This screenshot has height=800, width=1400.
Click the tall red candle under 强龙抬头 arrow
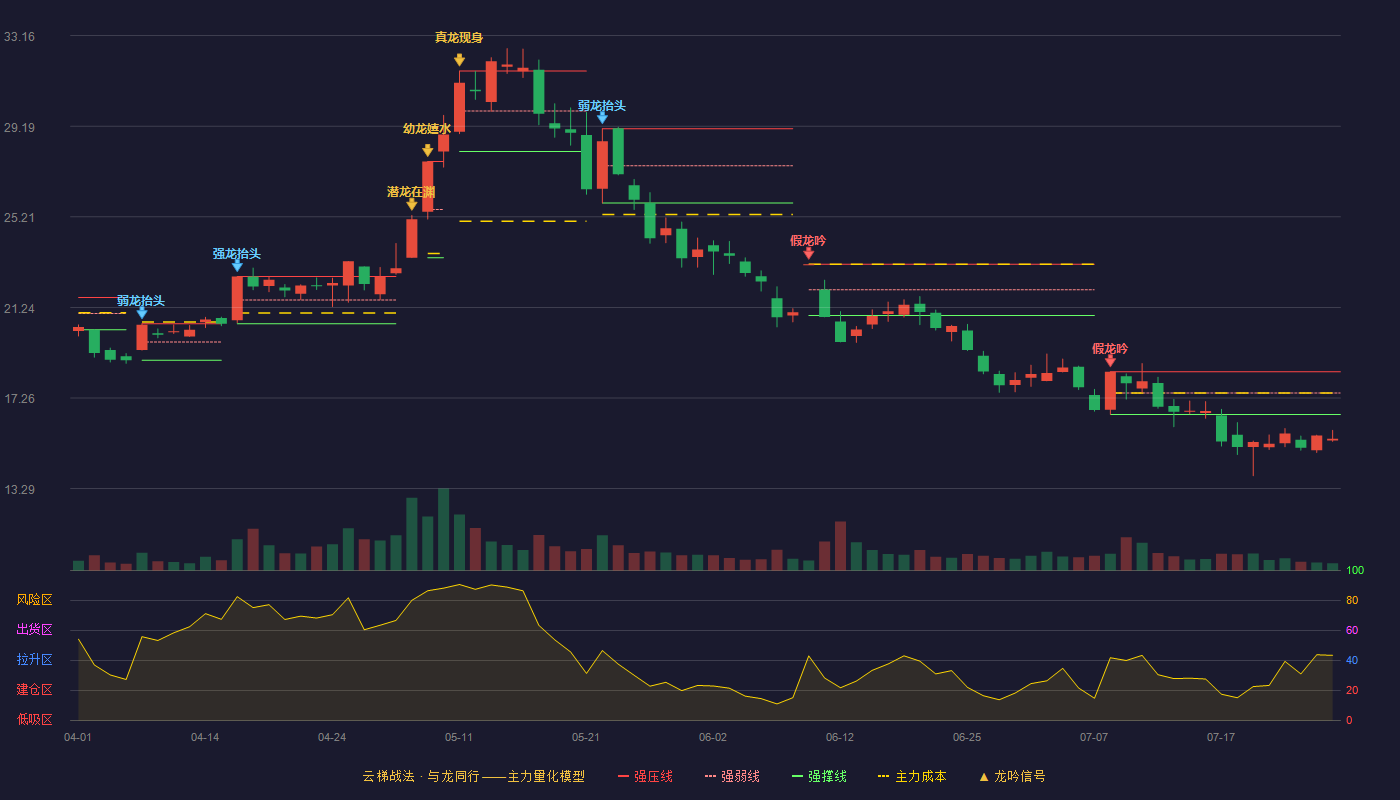pyautogui.click(x=237, y=298)
